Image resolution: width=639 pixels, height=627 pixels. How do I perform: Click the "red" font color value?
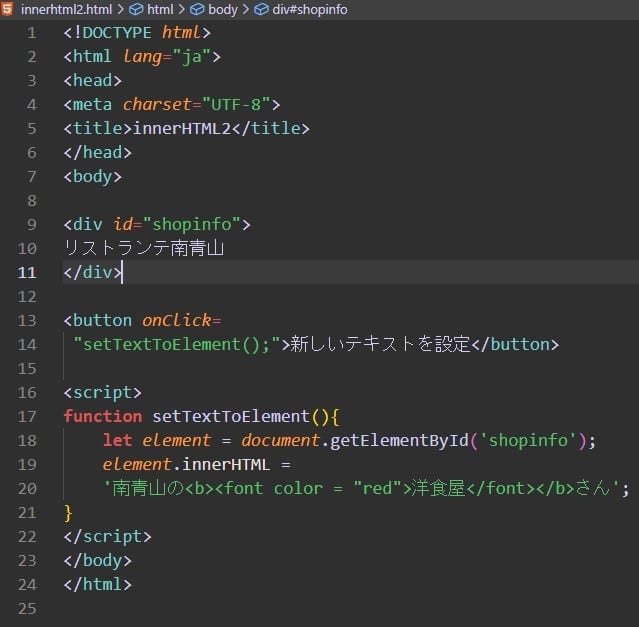(379, 488)
